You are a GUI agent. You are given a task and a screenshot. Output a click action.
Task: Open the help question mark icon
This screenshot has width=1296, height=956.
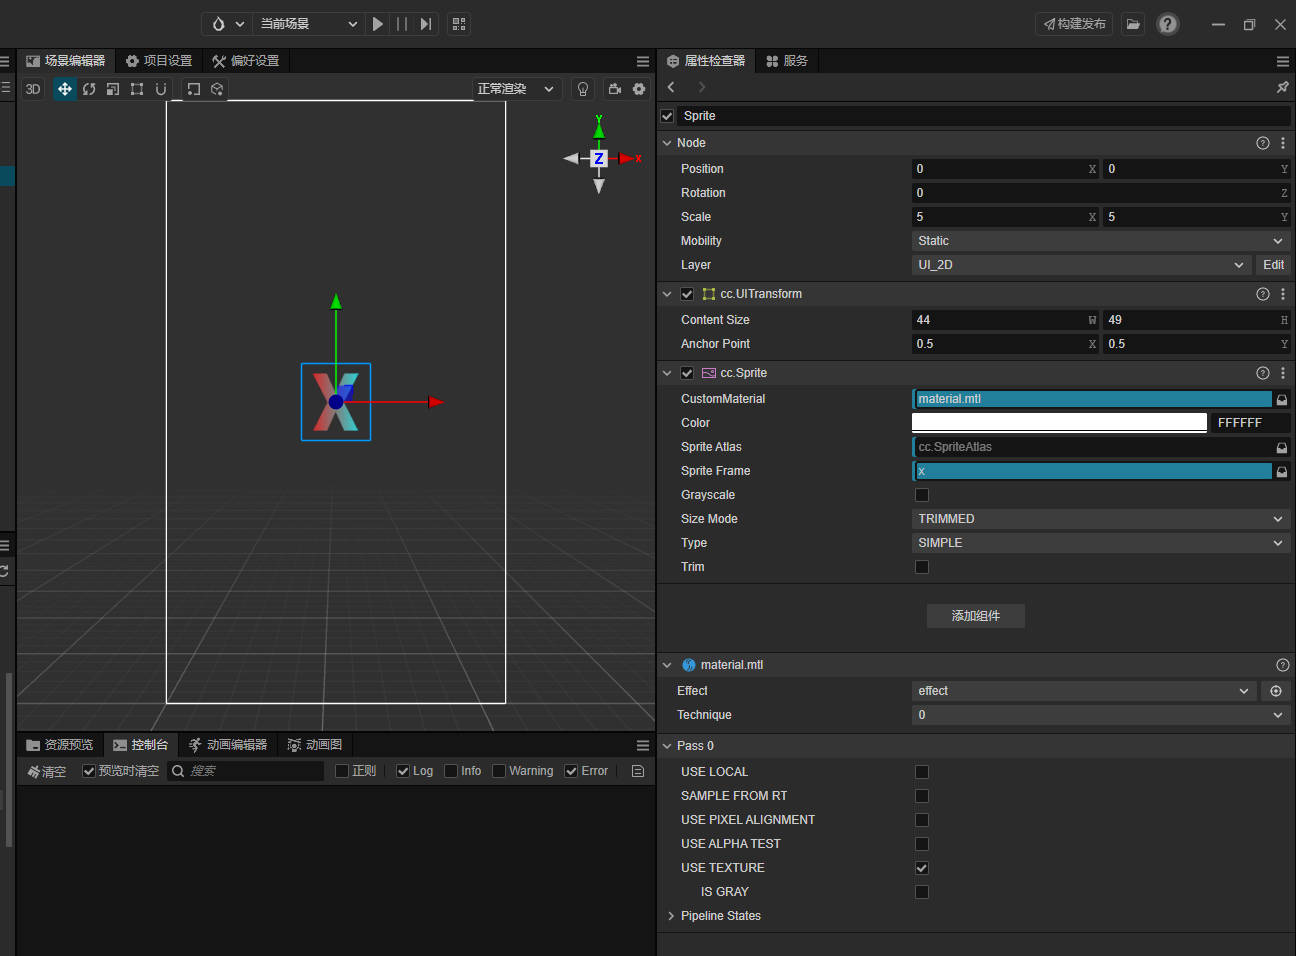click(x=1167, y=24)
